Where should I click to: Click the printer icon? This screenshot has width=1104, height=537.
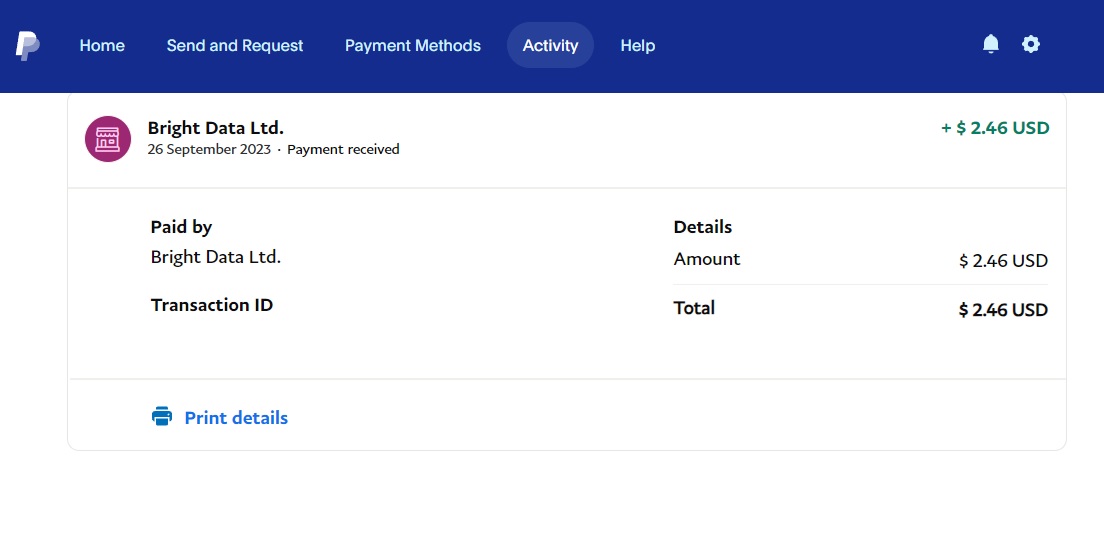coord(162,417)
